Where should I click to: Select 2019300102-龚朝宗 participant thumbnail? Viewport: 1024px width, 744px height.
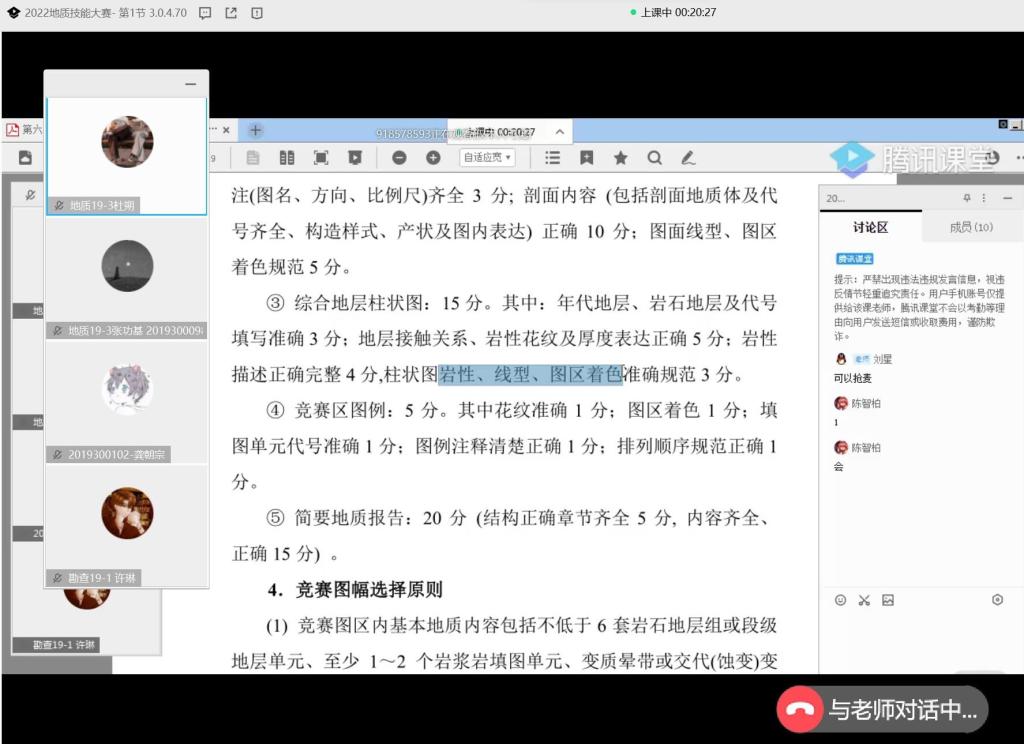click(x=127, y=400)
